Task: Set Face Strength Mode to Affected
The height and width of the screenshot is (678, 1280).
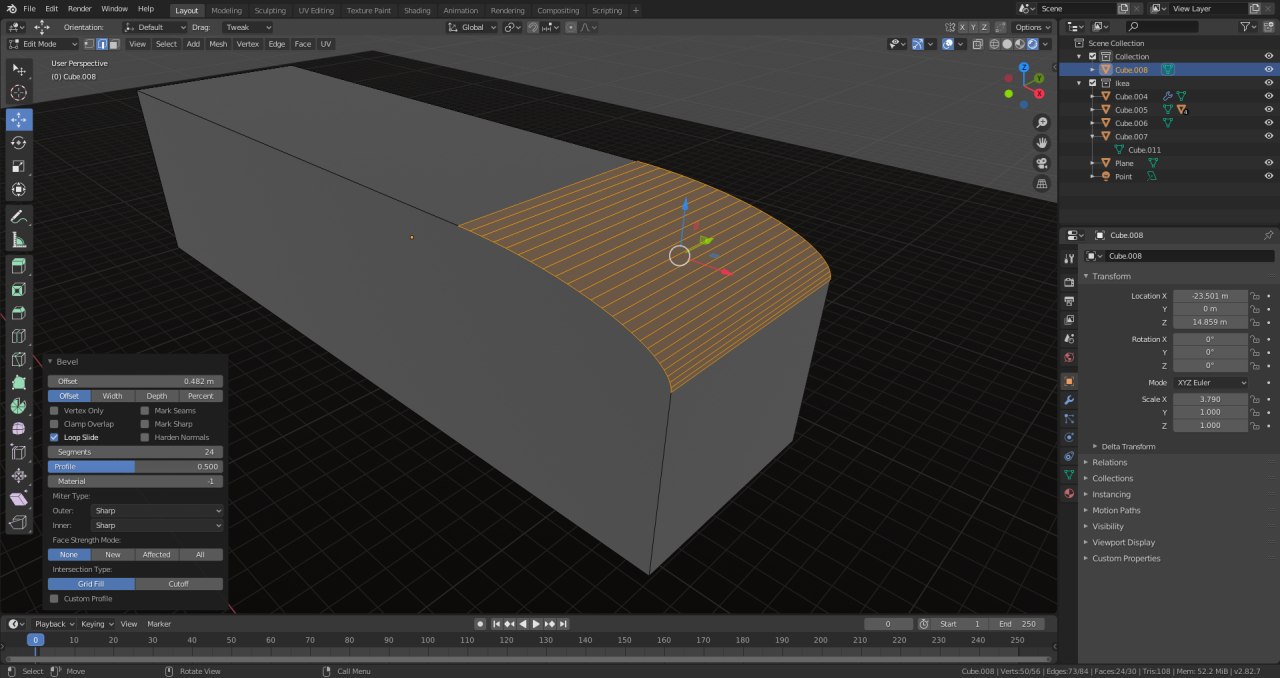Action: click(x=157, y=555)
